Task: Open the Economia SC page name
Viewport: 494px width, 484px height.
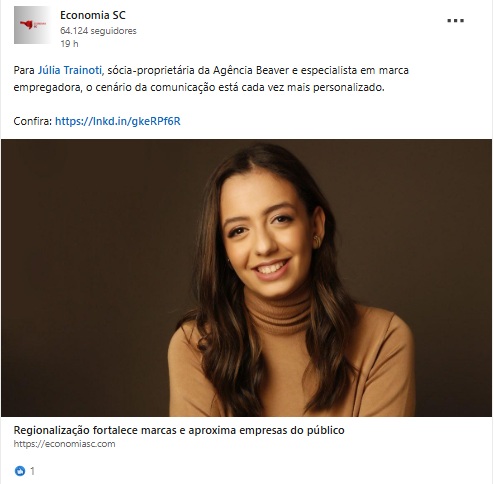Action: point(93,15)
